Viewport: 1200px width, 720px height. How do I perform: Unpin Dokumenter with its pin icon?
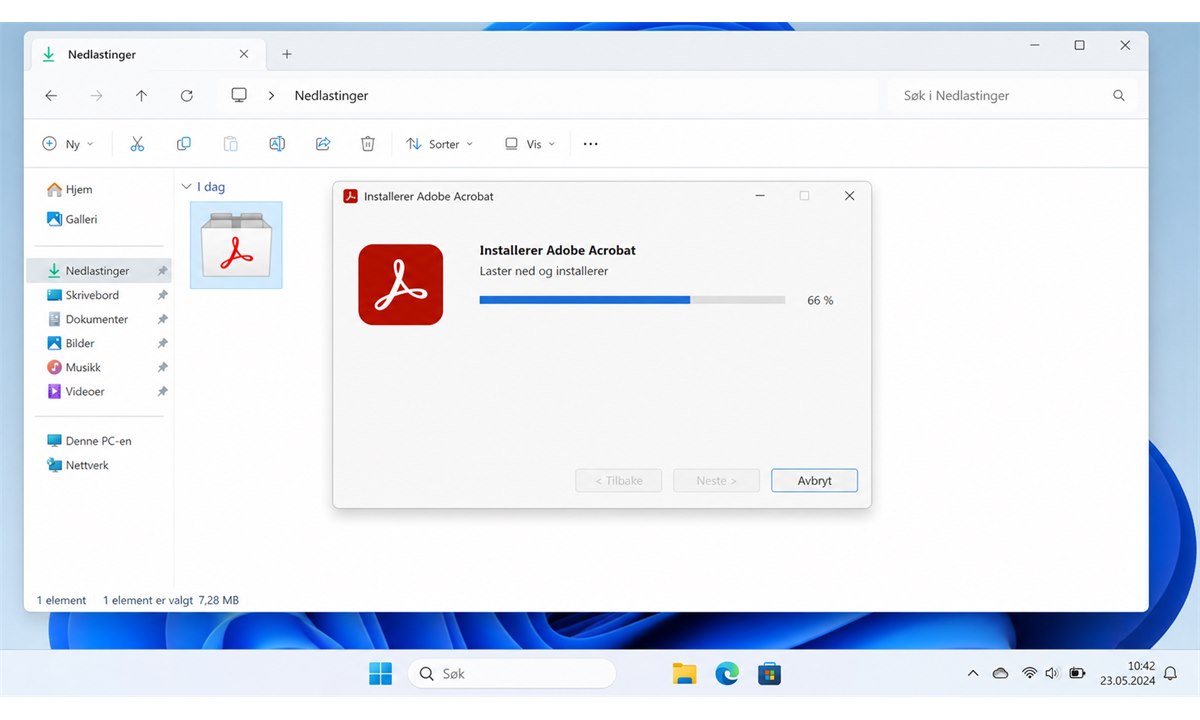pos(162,319)
